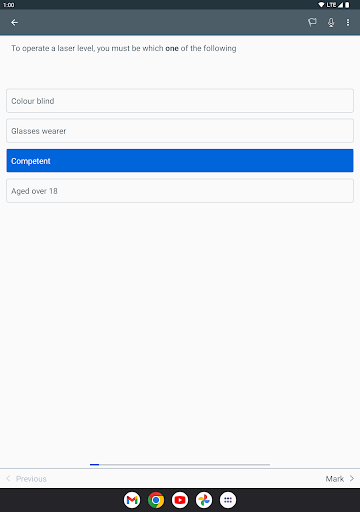Open the three-dot overflow menu
Viewport: 360px width, 512px height.
pos(348,22)
